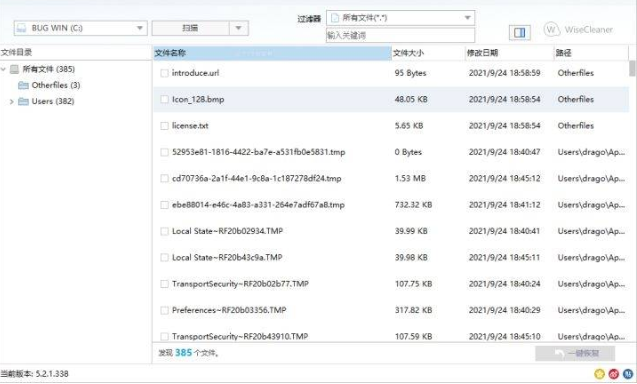Collapse the 所有文件 (385) tree node
Screen dimensions: 637x384
[4, 69]
